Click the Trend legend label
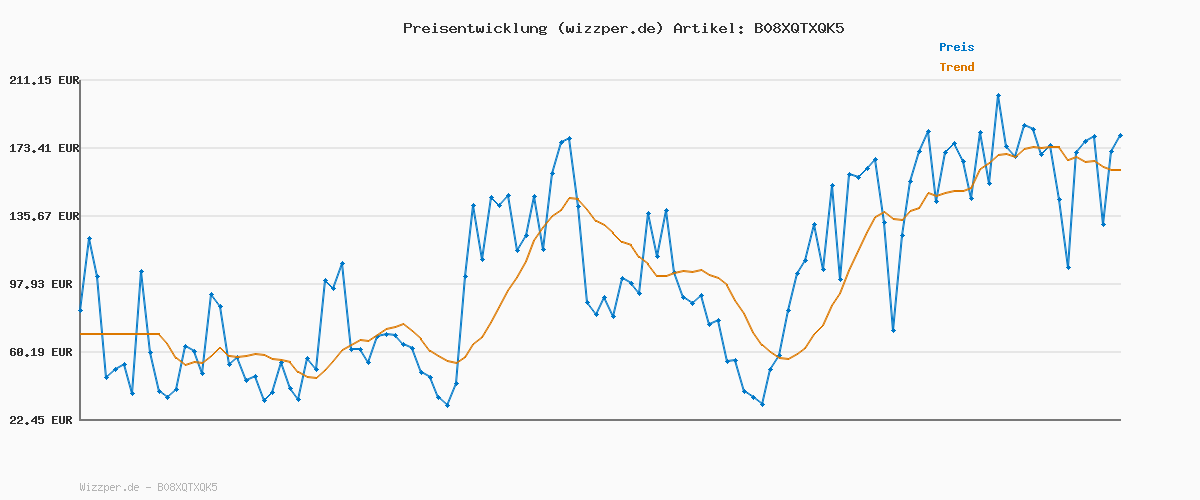This screenshot has width=1200, height=500. (x=956, y=68)
